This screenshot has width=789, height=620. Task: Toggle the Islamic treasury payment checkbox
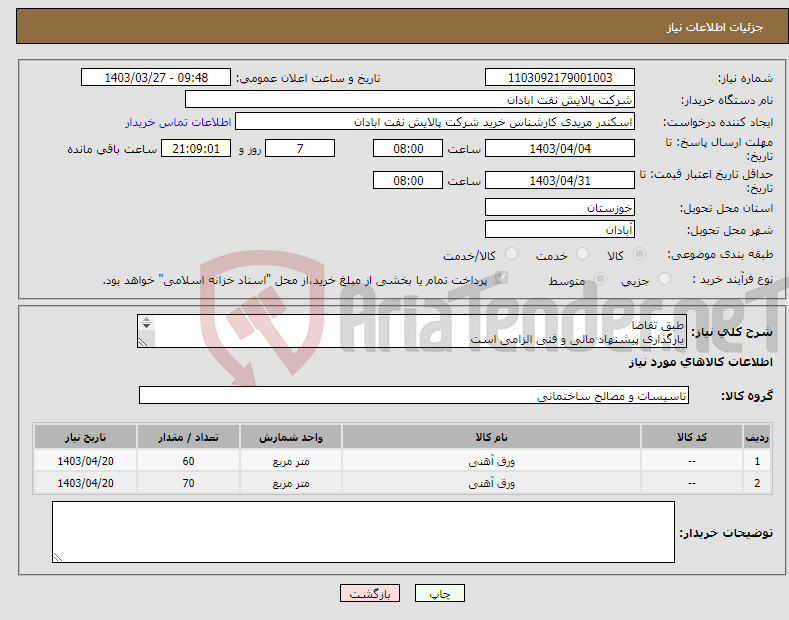tap(501, 278)
